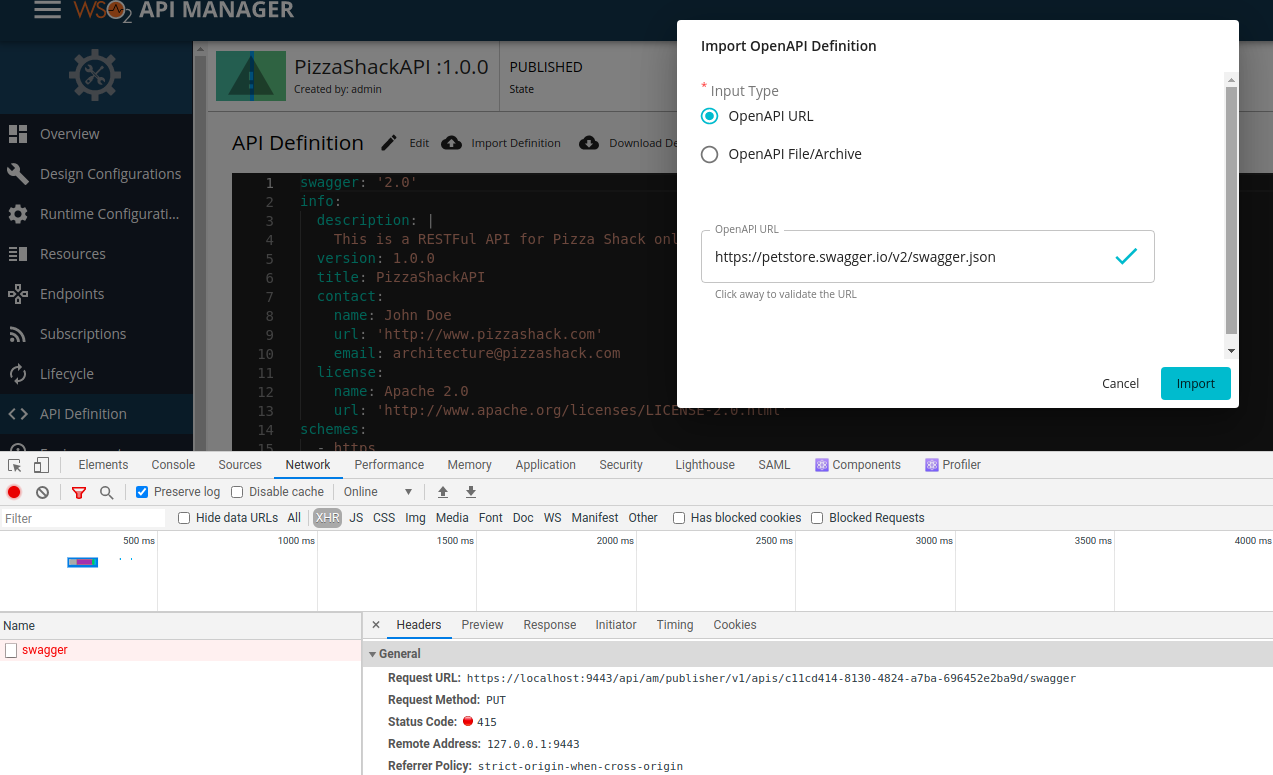Screen dimensions: 1273x775
Task: Click dialog scrollbar up arrow
Action: [1232, 79]
